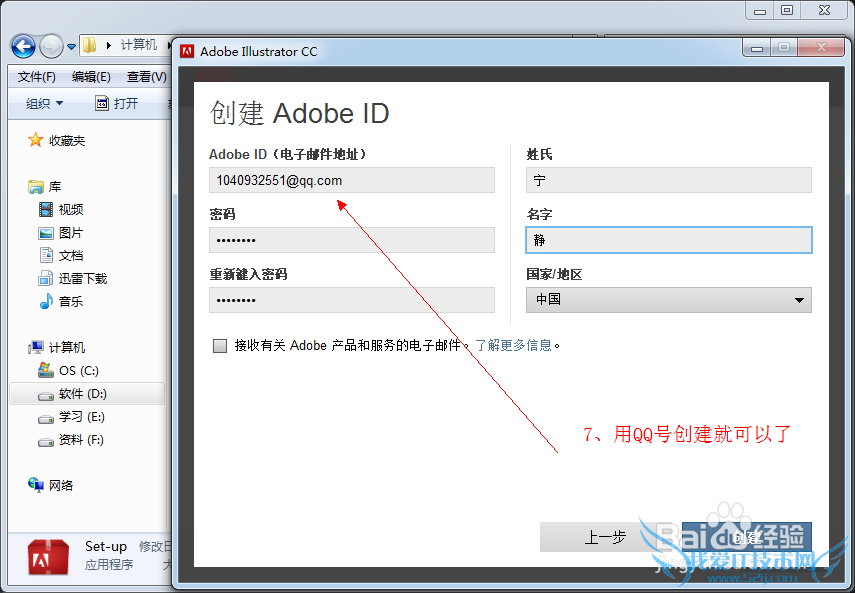Click the folder icon in the address bar

(x=90, y=45)
